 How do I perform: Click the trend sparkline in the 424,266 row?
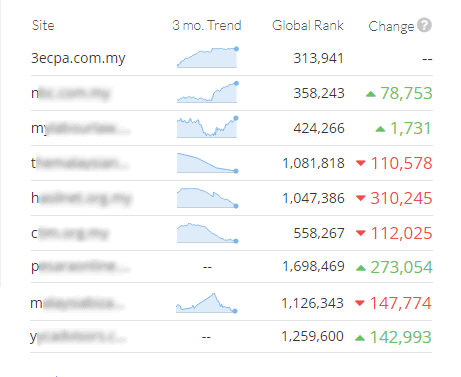coord(207,127)
